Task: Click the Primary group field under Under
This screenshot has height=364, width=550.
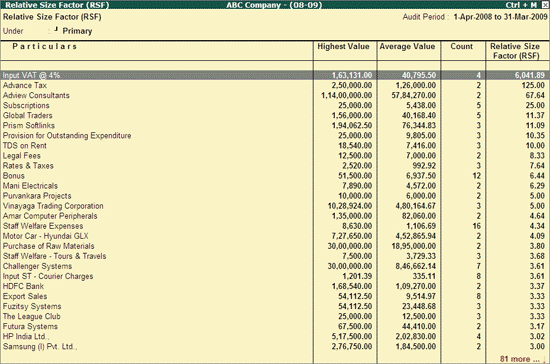Action: pos(77,31)
